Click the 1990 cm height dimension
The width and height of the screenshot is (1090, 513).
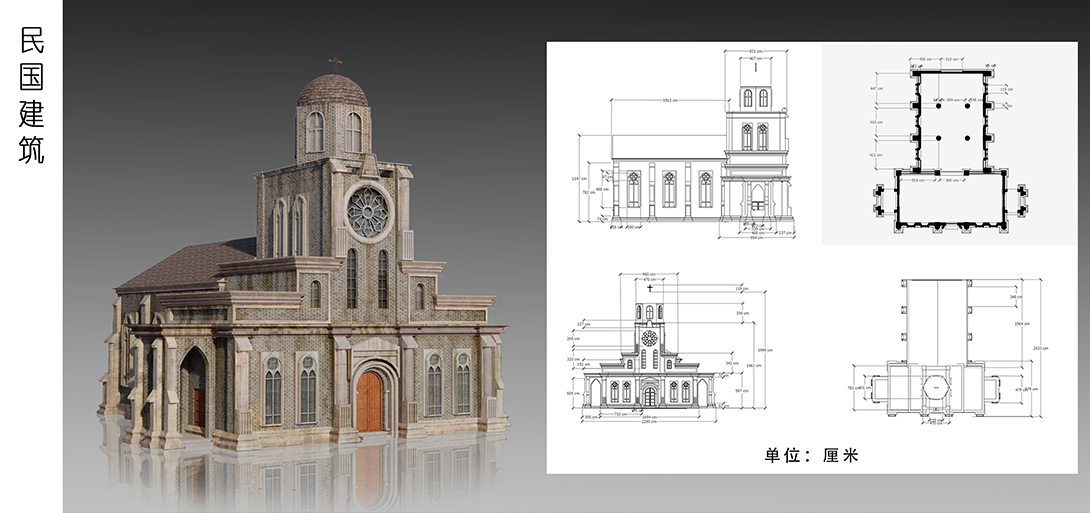(x=767, y=350)
